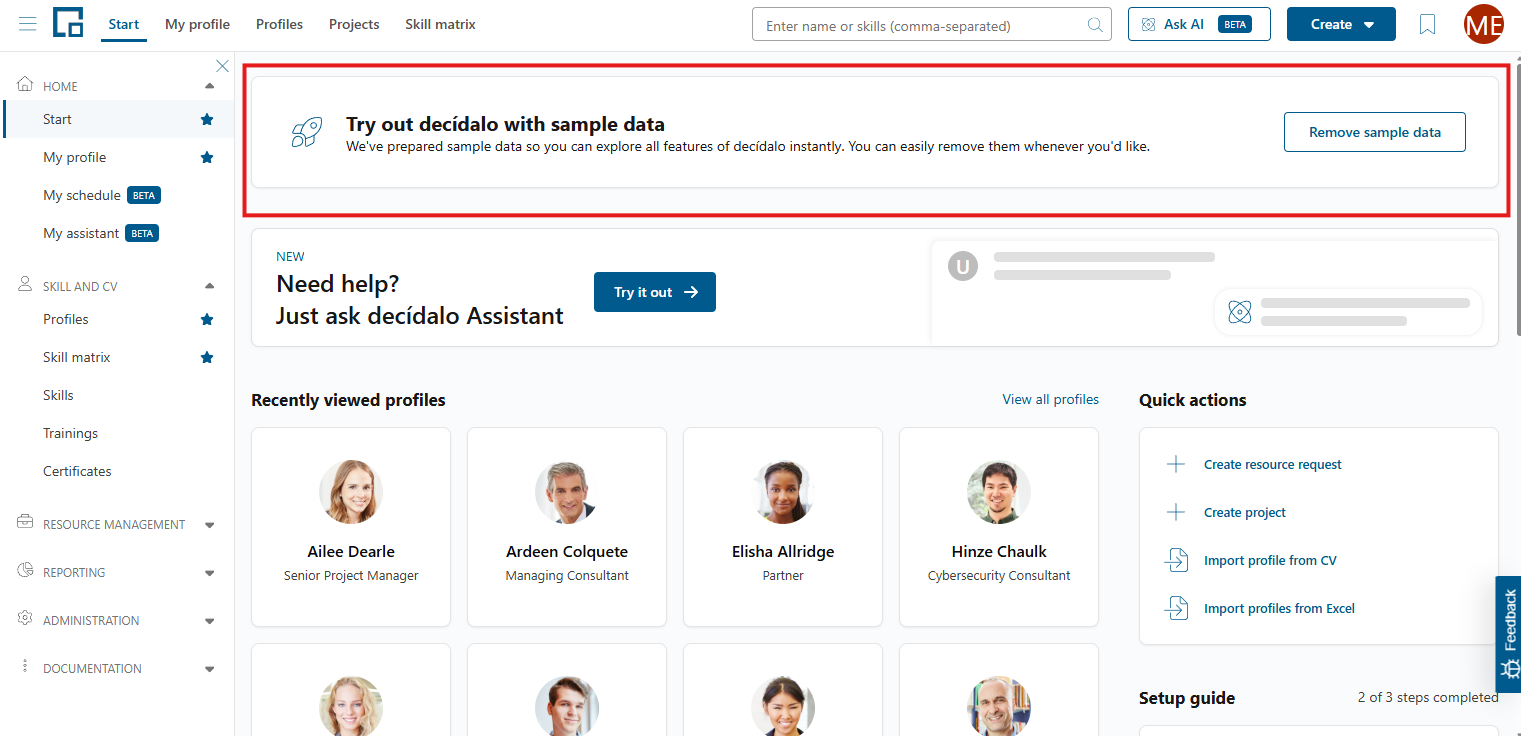Open the Skill matrix top tab

(440, 24)
